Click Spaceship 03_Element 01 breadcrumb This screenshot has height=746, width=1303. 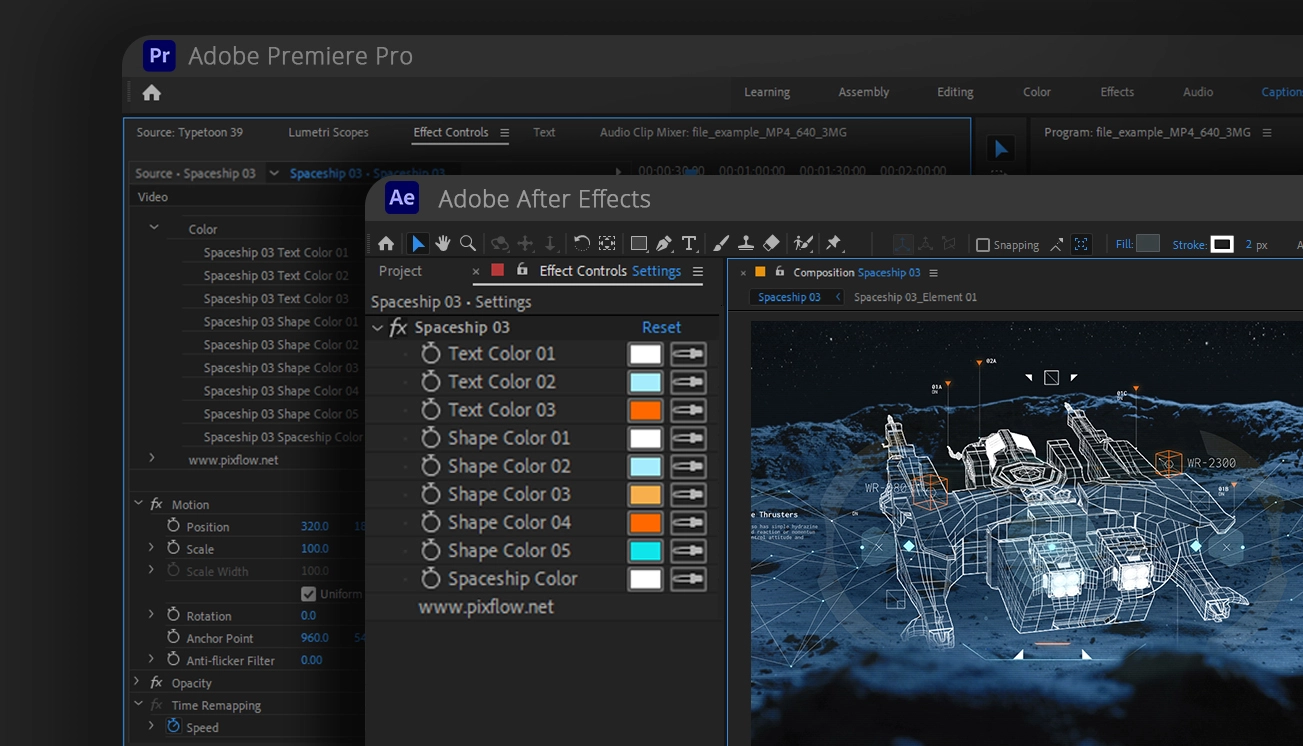[915, 297]
